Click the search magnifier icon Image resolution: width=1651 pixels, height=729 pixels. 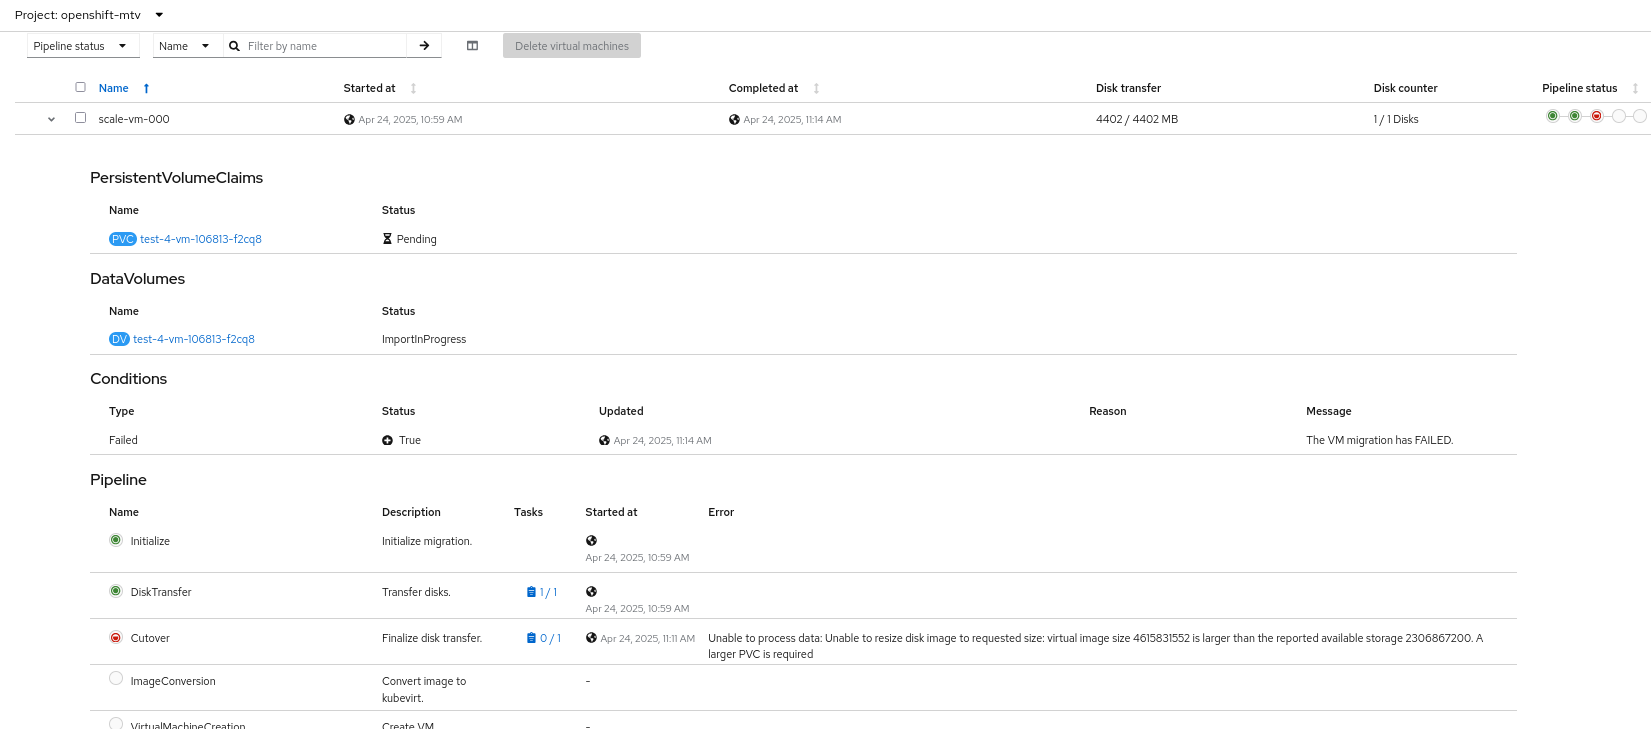234,46
